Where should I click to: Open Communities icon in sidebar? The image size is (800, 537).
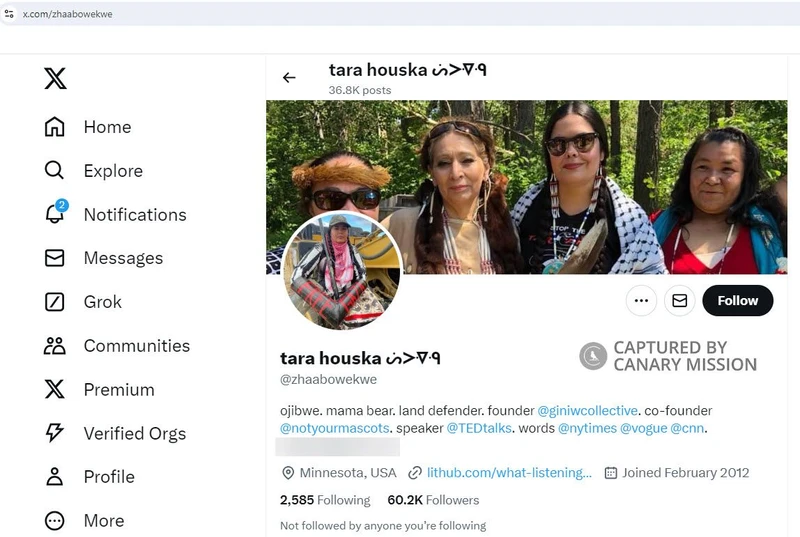click(x=55, y=346)
